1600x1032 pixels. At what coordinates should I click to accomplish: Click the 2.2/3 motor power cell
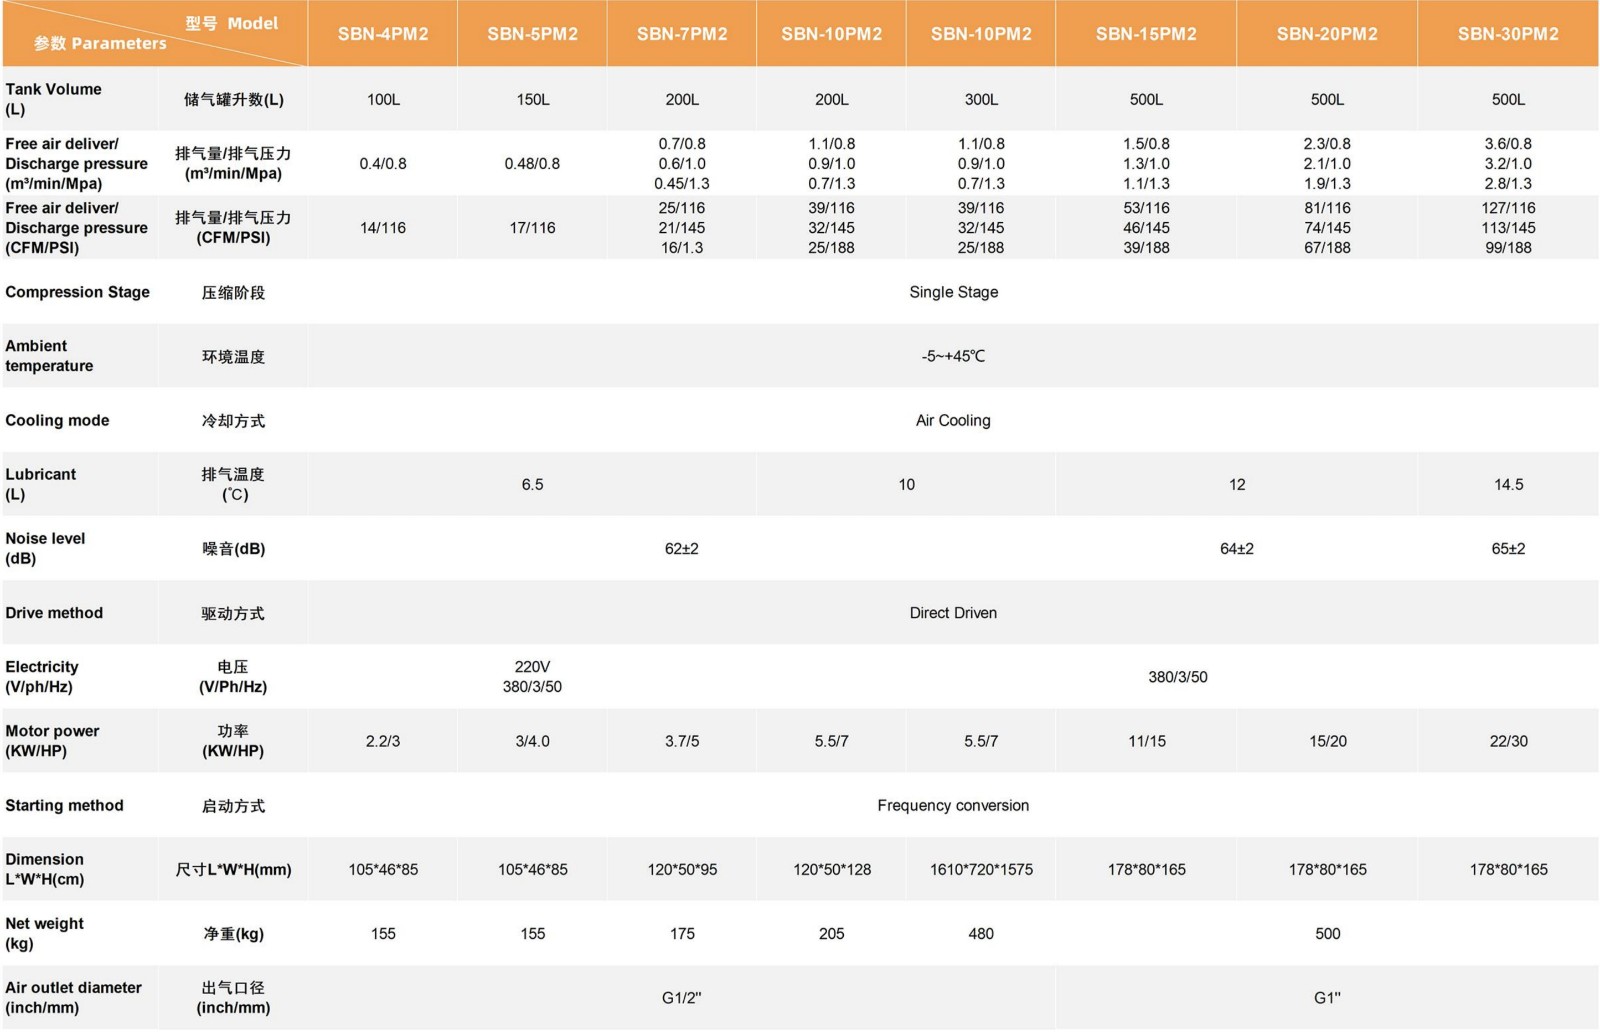(383, 741)
